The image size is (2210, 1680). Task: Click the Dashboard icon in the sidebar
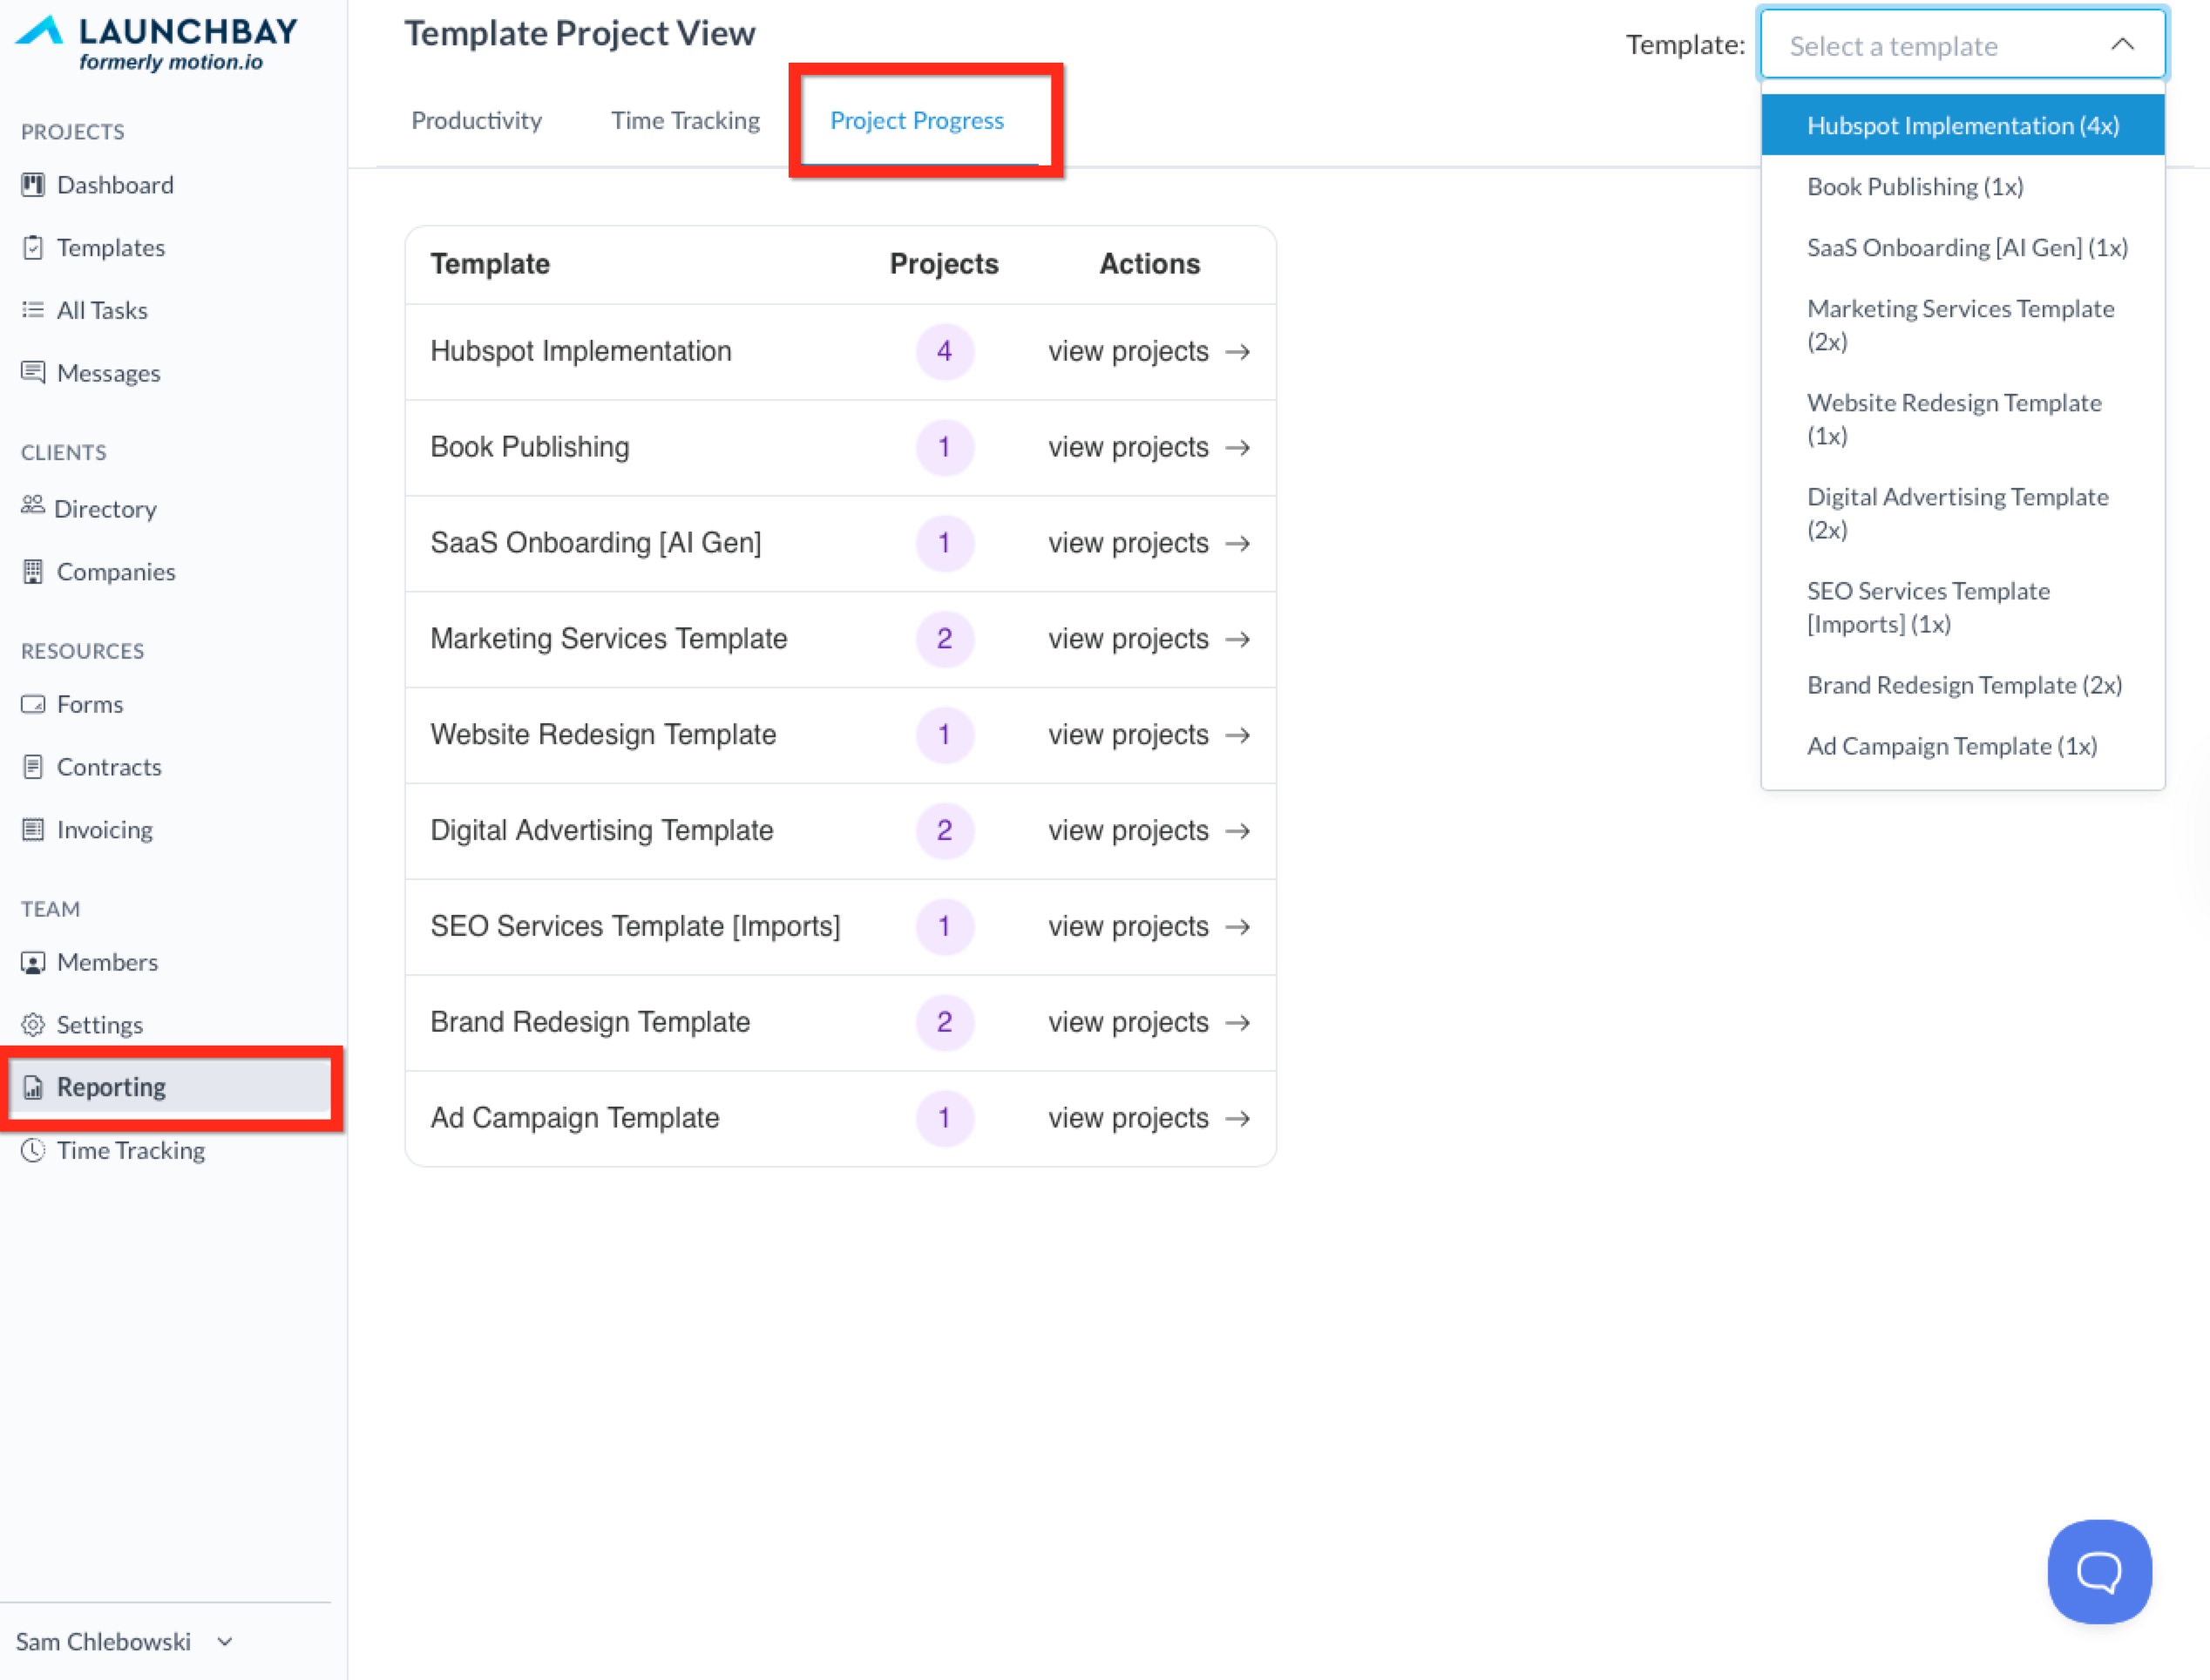tap(33, 185)
